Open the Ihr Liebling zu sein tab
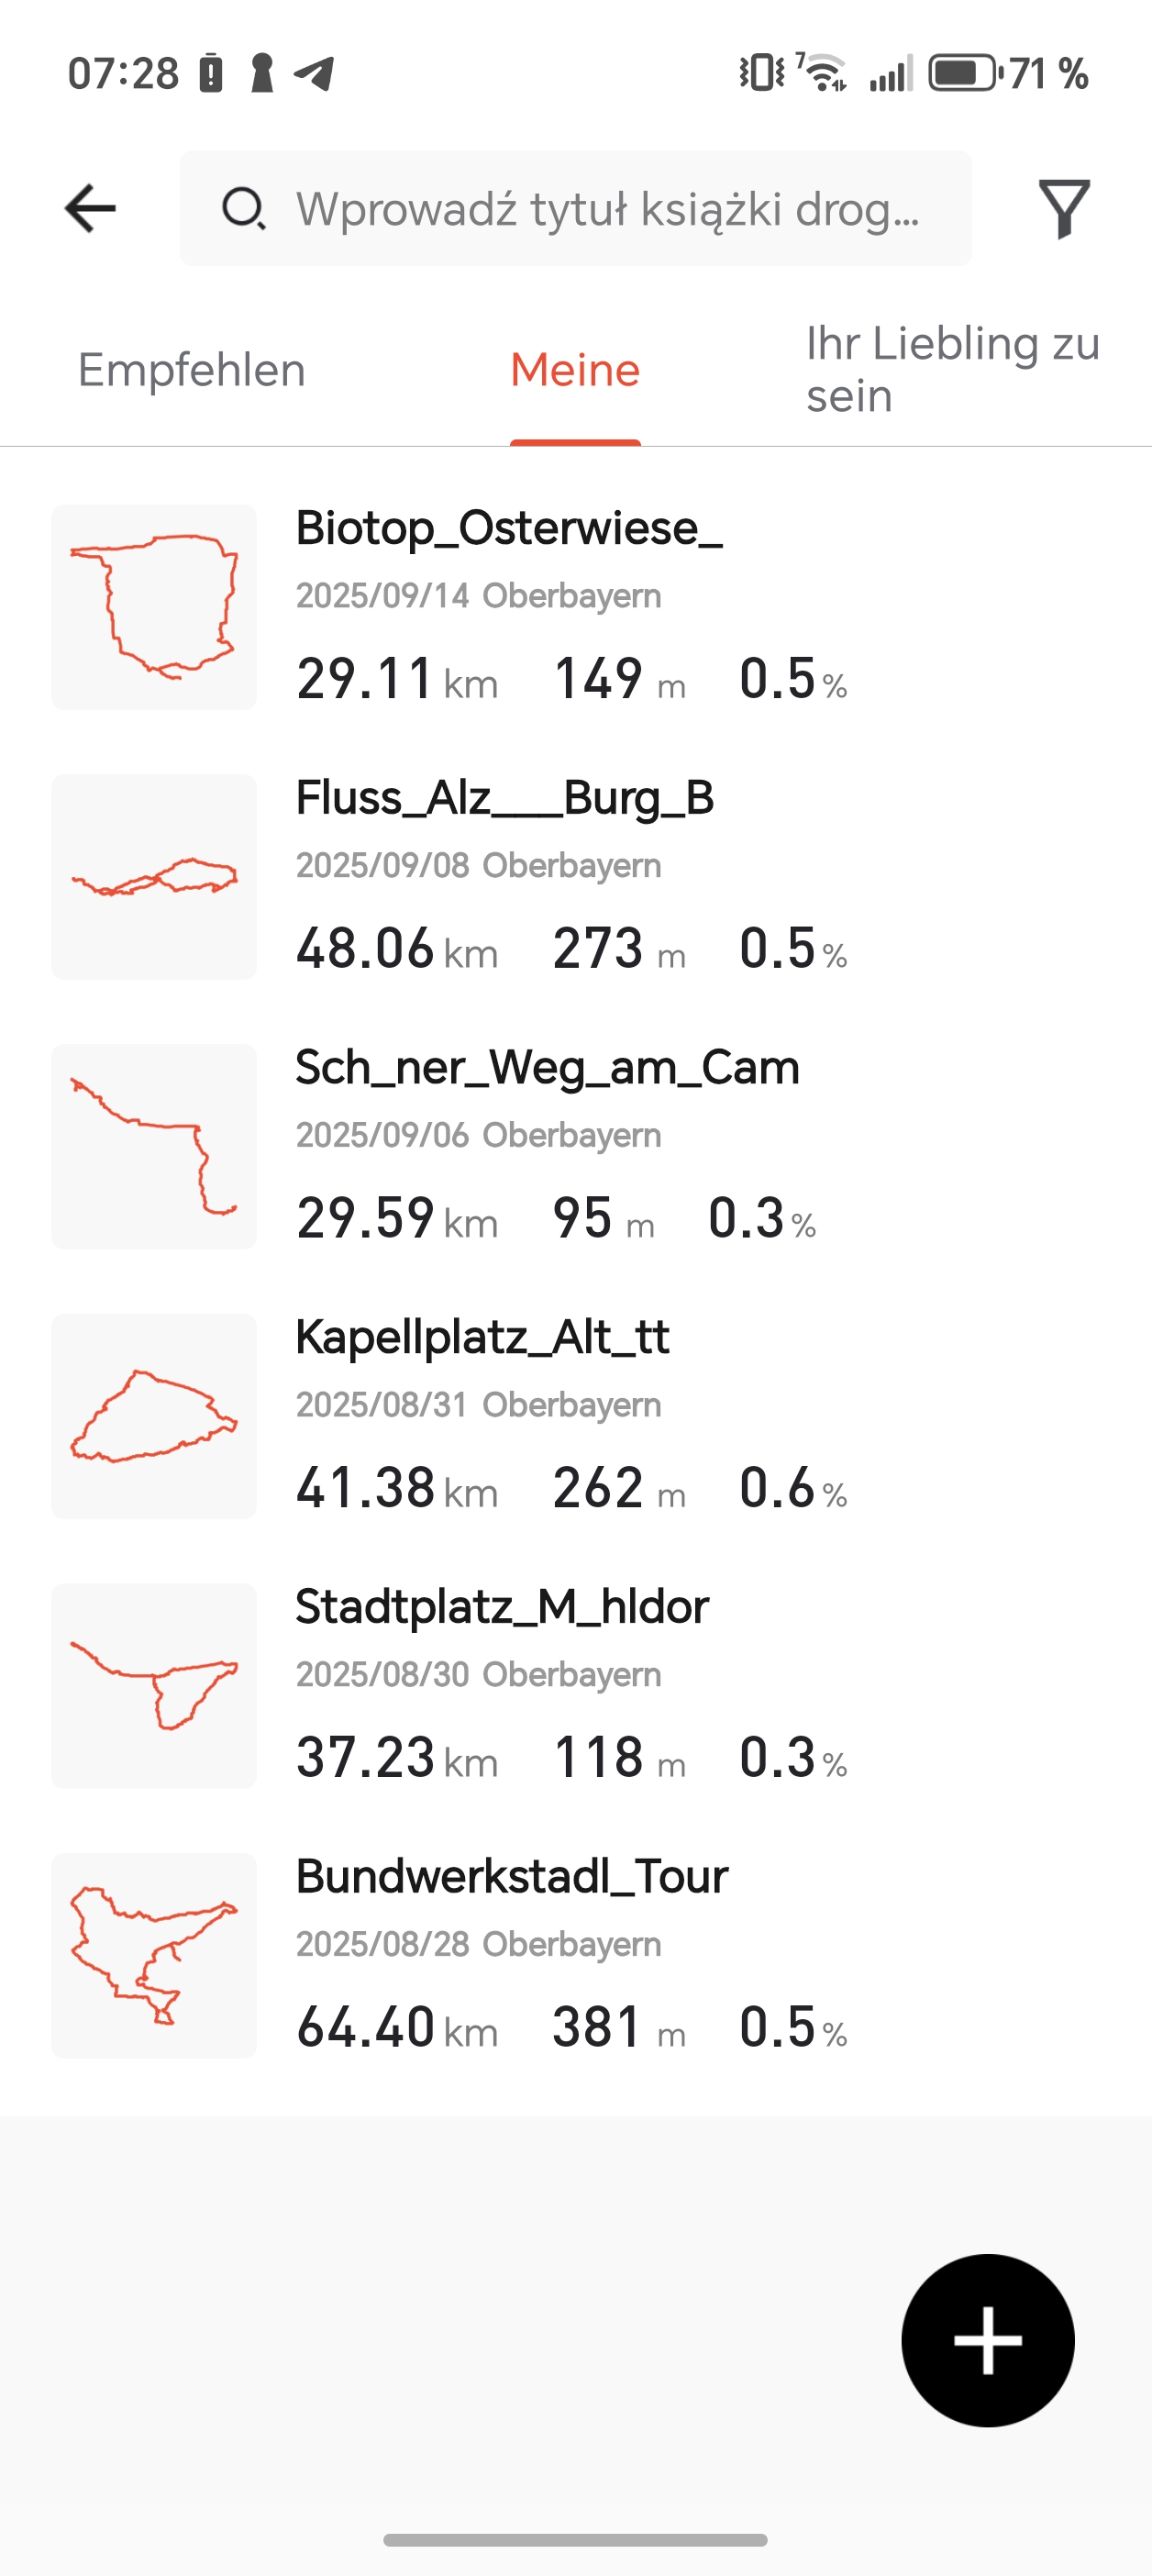Viewport: 1152px width, 2576px height. pos(952,370)
